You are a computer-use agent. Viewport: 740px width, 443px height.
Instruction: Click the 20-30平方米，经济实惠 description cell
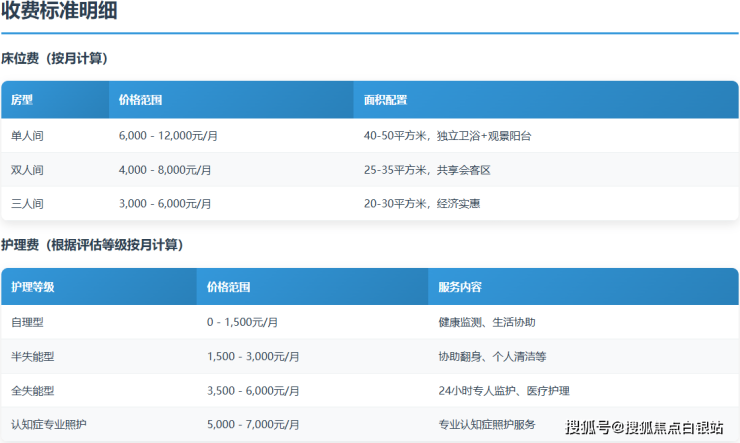coord(421,204)
